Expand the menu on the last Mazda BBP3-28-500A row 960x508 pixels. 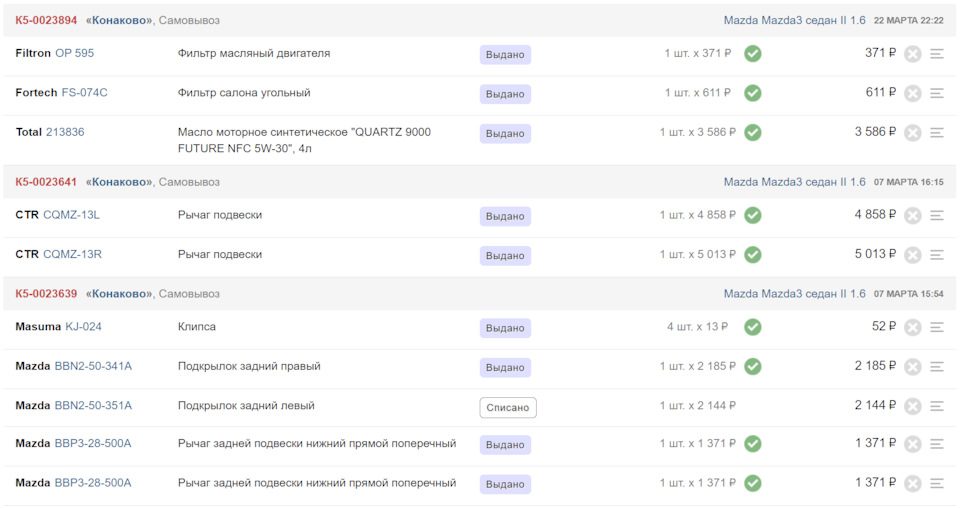937,484
